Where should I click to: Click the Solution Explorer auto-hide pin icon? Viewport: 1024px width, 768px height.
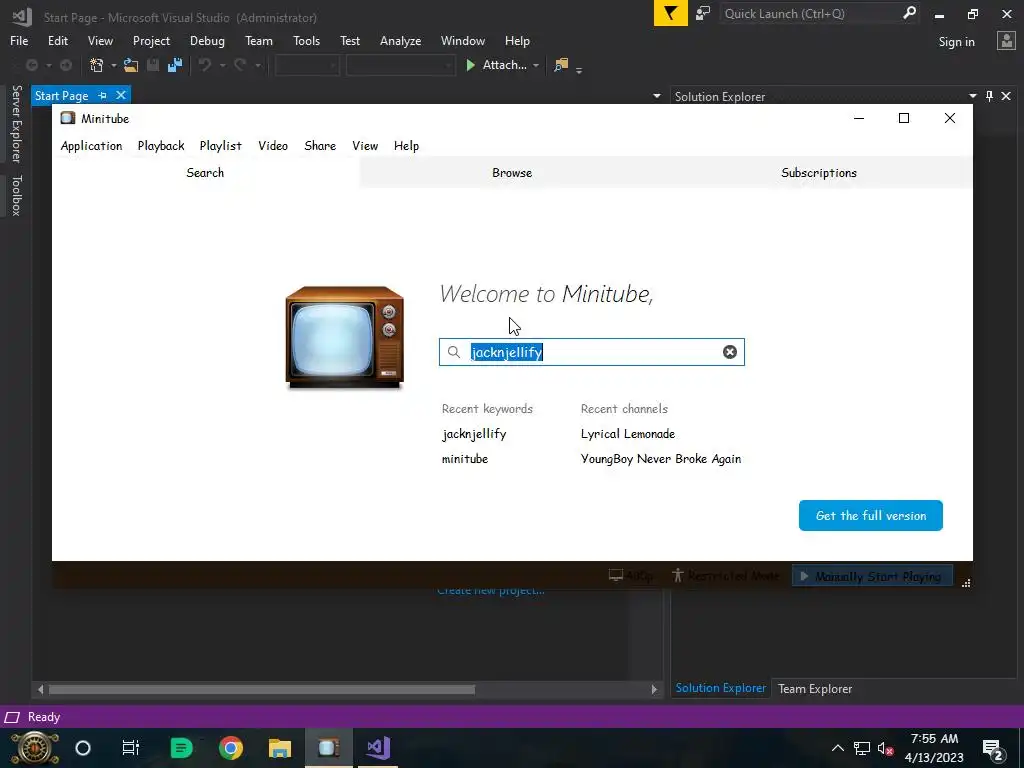(989, 96)
